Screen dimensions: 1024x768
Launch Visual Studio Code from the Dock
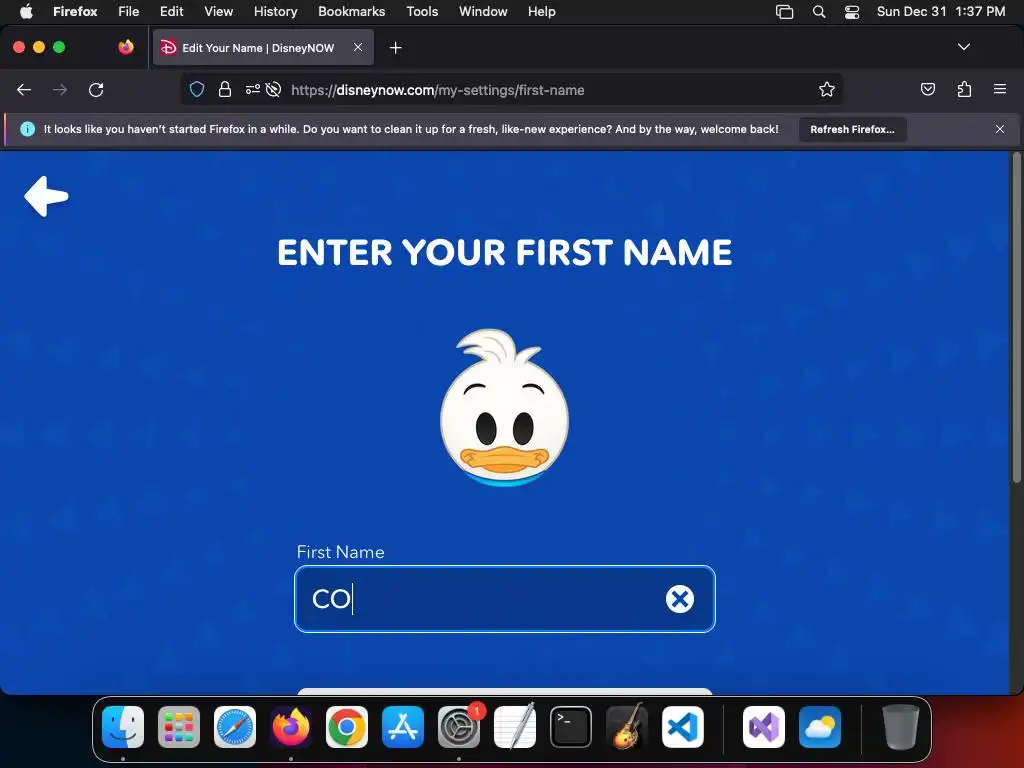click(683, 727)
